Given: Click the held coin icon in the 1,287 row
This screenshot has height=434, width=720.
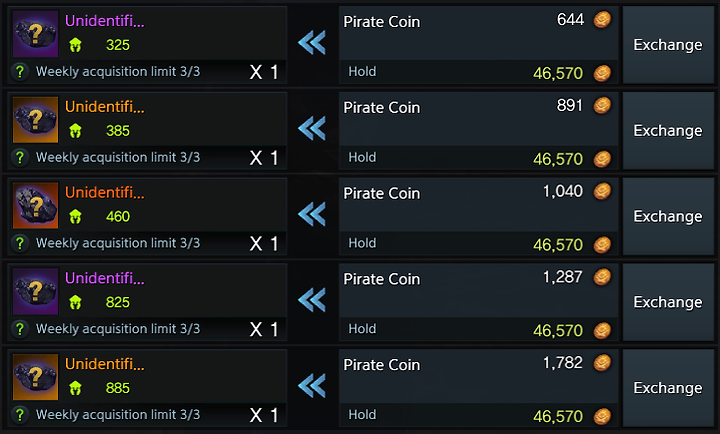Looking at the screenshot, I should coord(602,331).
